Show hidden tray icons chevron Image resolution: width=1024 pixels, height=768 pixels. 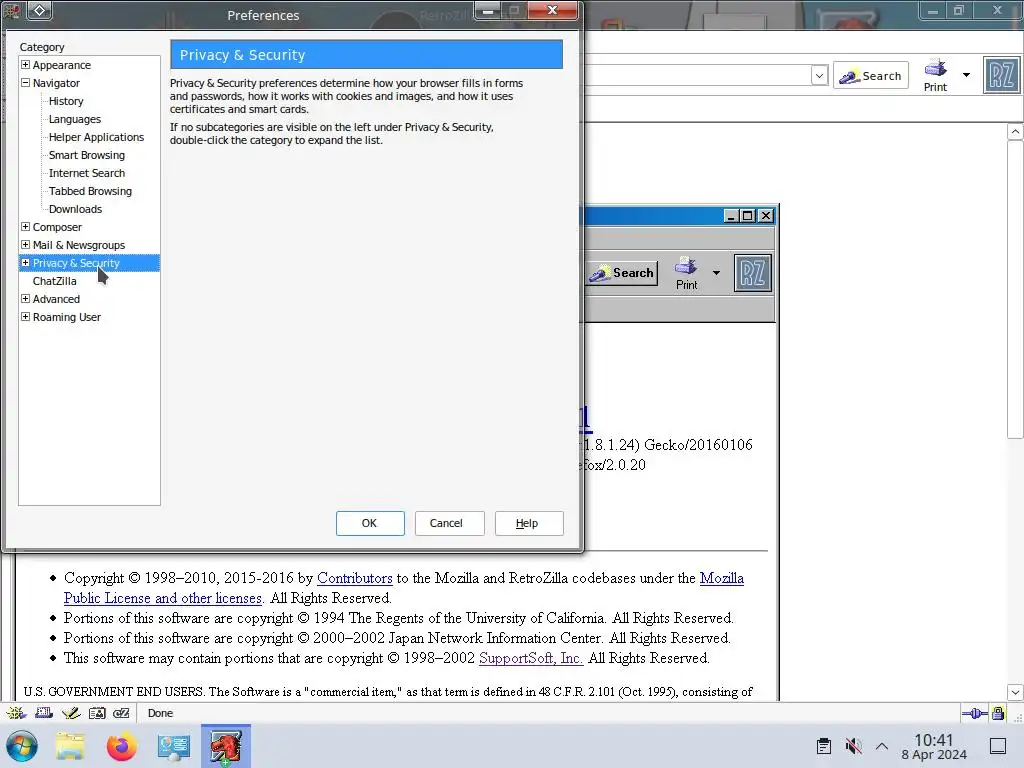click(x=882, y=746)
